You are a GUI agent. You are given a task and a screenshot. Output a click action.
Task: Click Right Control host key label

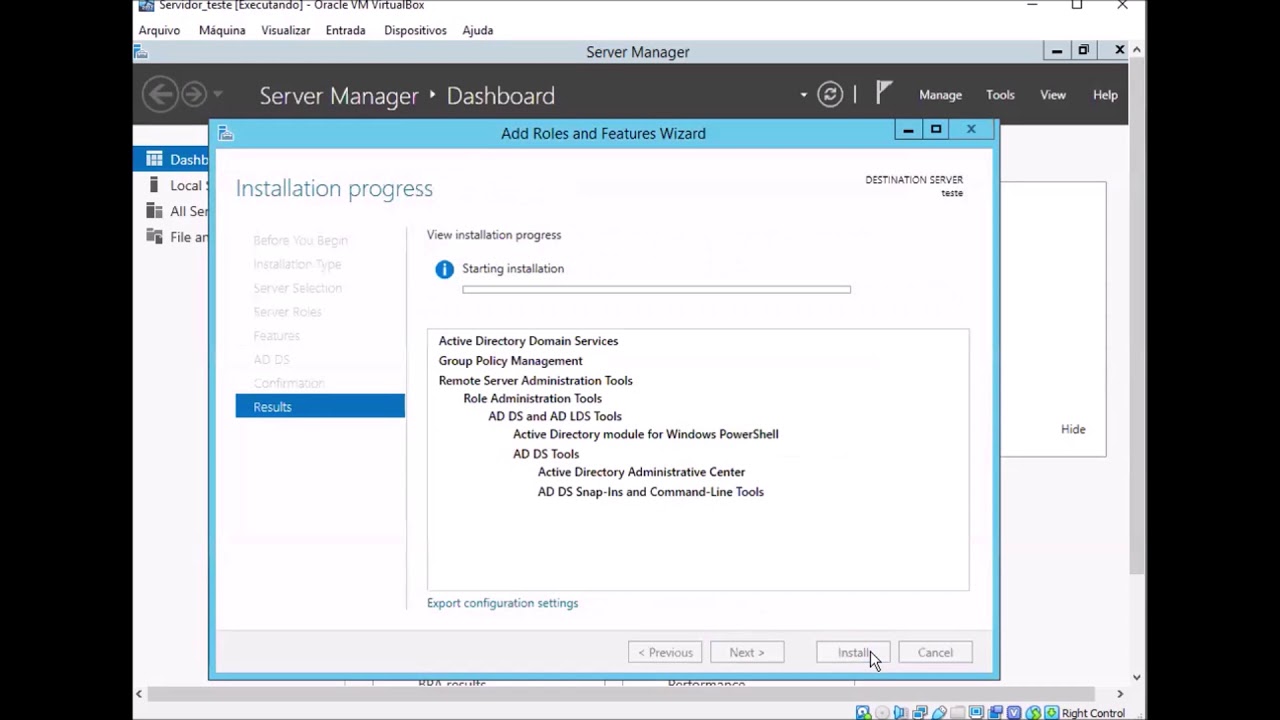pos(1093,713)
